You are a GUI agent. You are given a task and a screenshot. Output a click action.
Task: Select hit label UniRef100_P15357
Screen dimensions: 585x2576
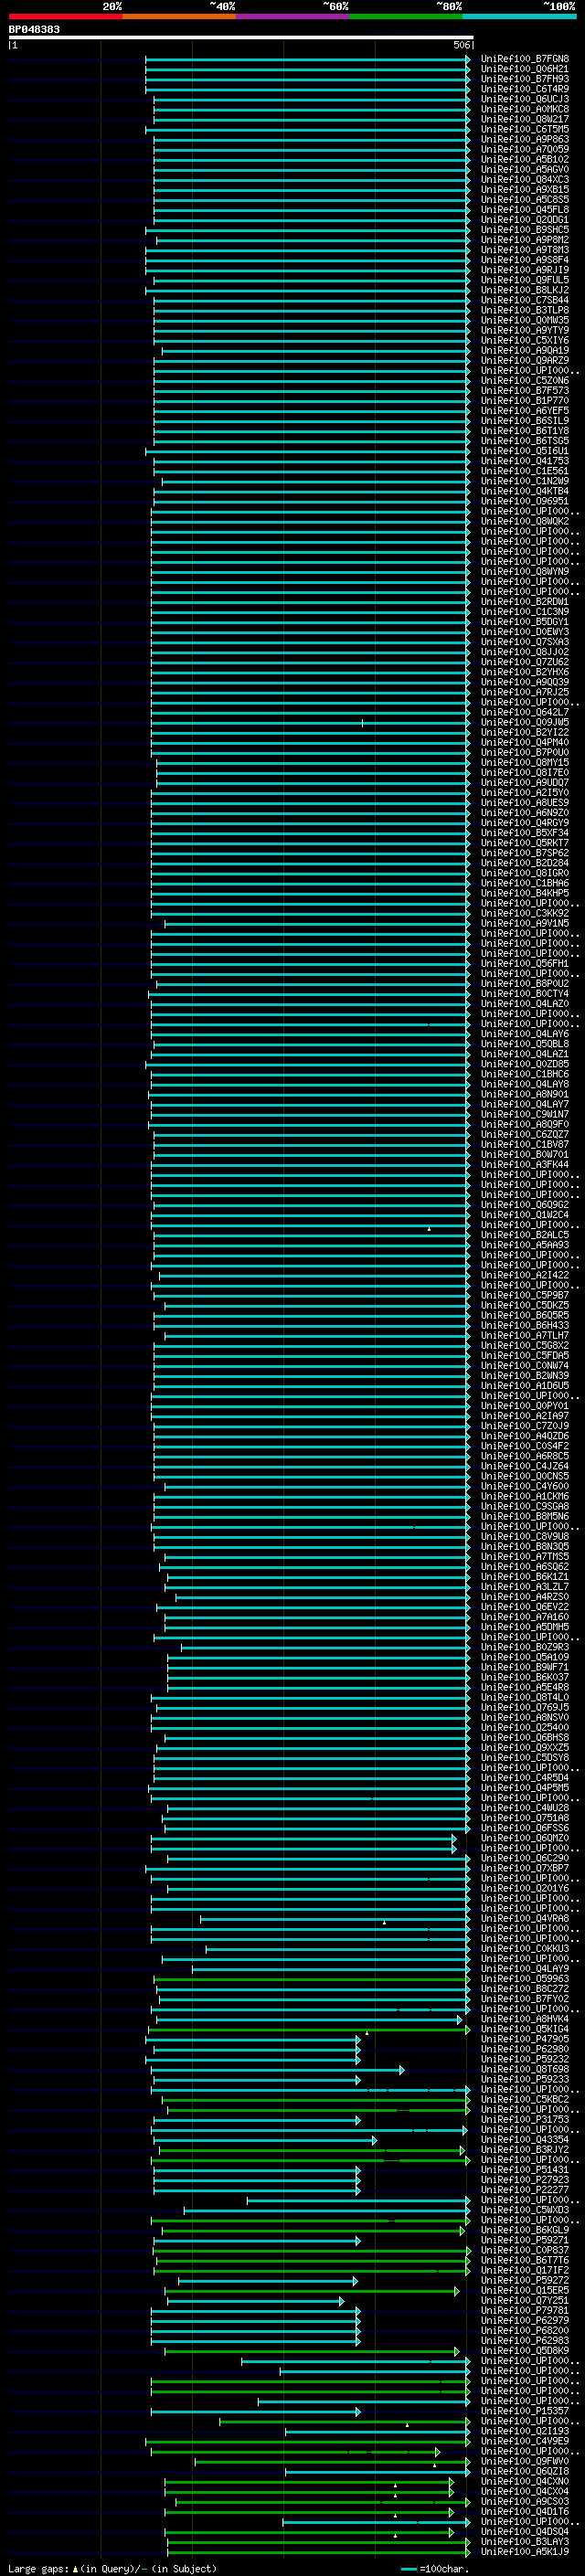click(x=525, y=2411)
